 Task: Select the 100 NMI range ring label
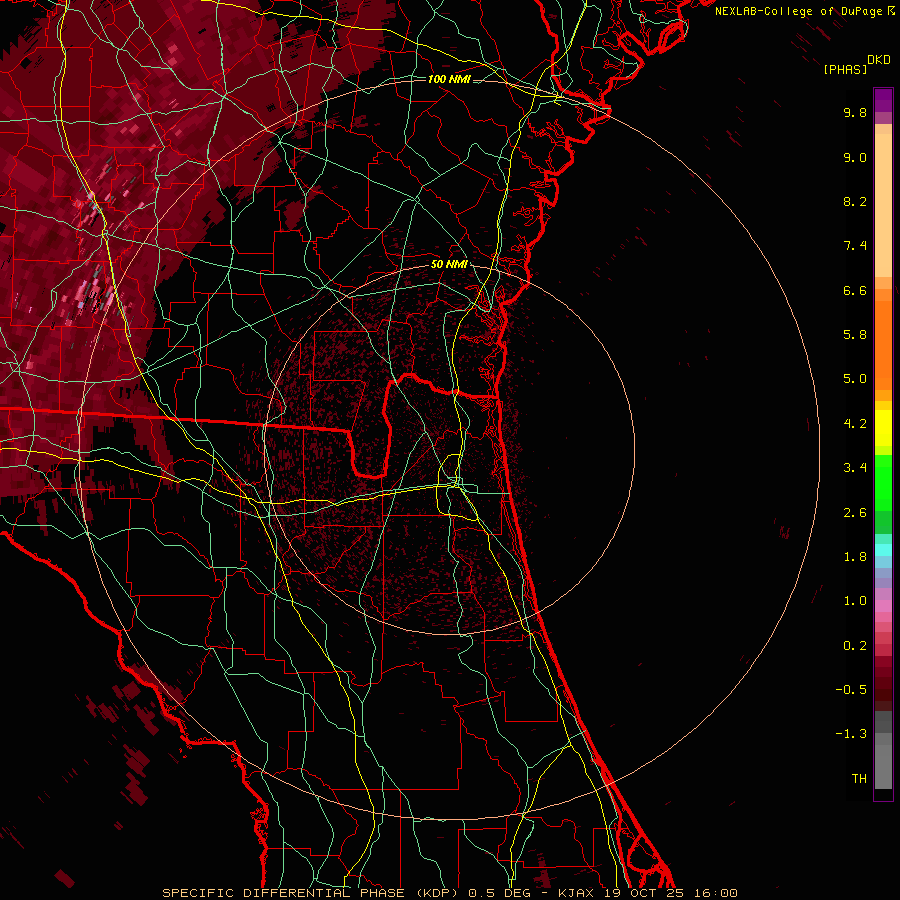[449, 79]
